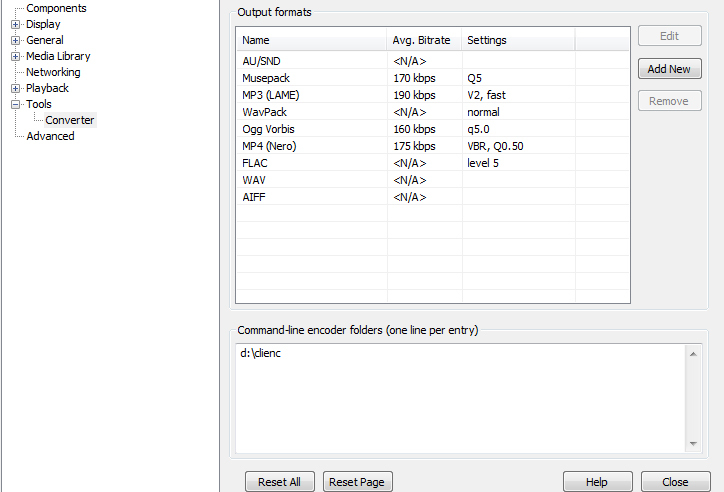The height and width of the screenshot is (492, 724).
Task: Click inside the encoder folders text box
Action: click(x=461, y=398)
